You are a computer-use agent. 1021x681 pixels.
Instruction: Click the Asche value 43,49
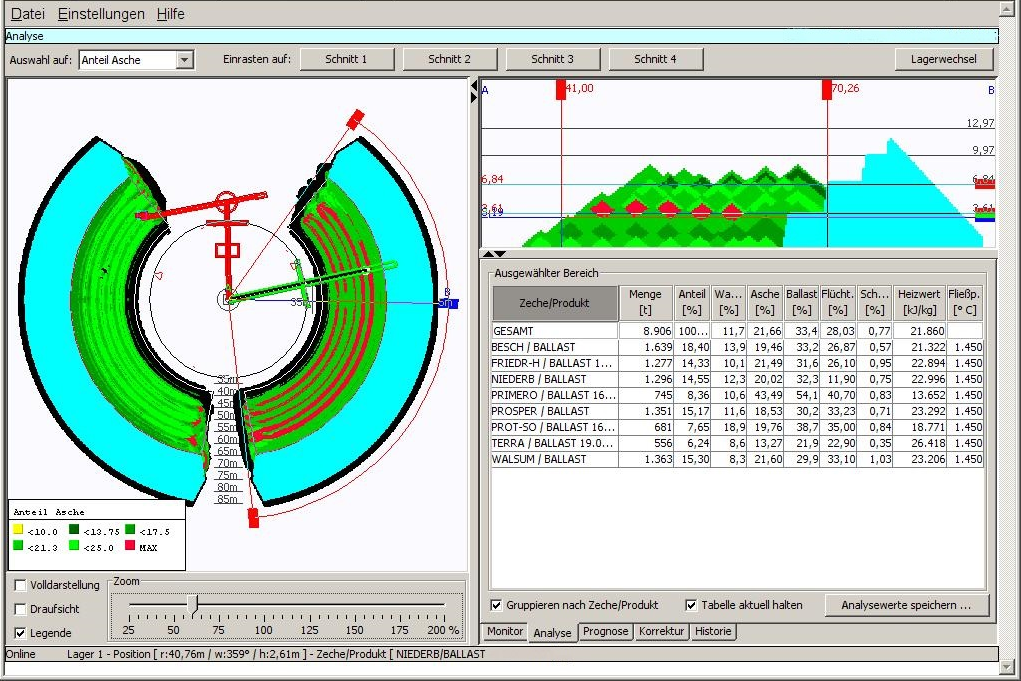coord(767,395)
